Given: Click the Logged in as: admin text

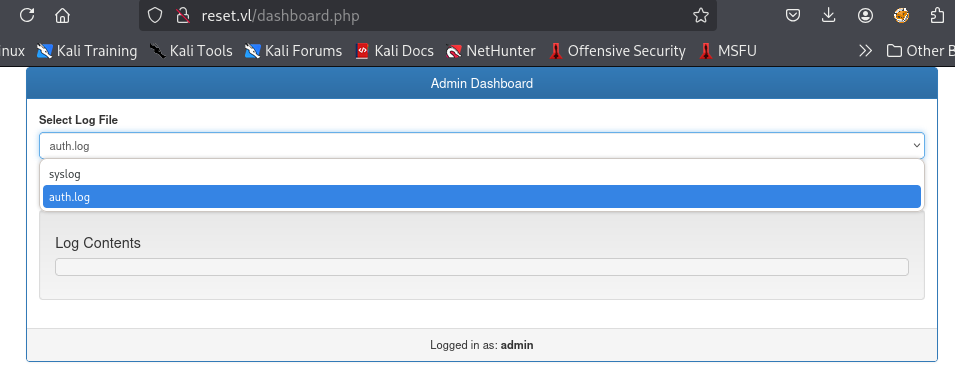Looking at the screenshot, I should tap(482, 345).
